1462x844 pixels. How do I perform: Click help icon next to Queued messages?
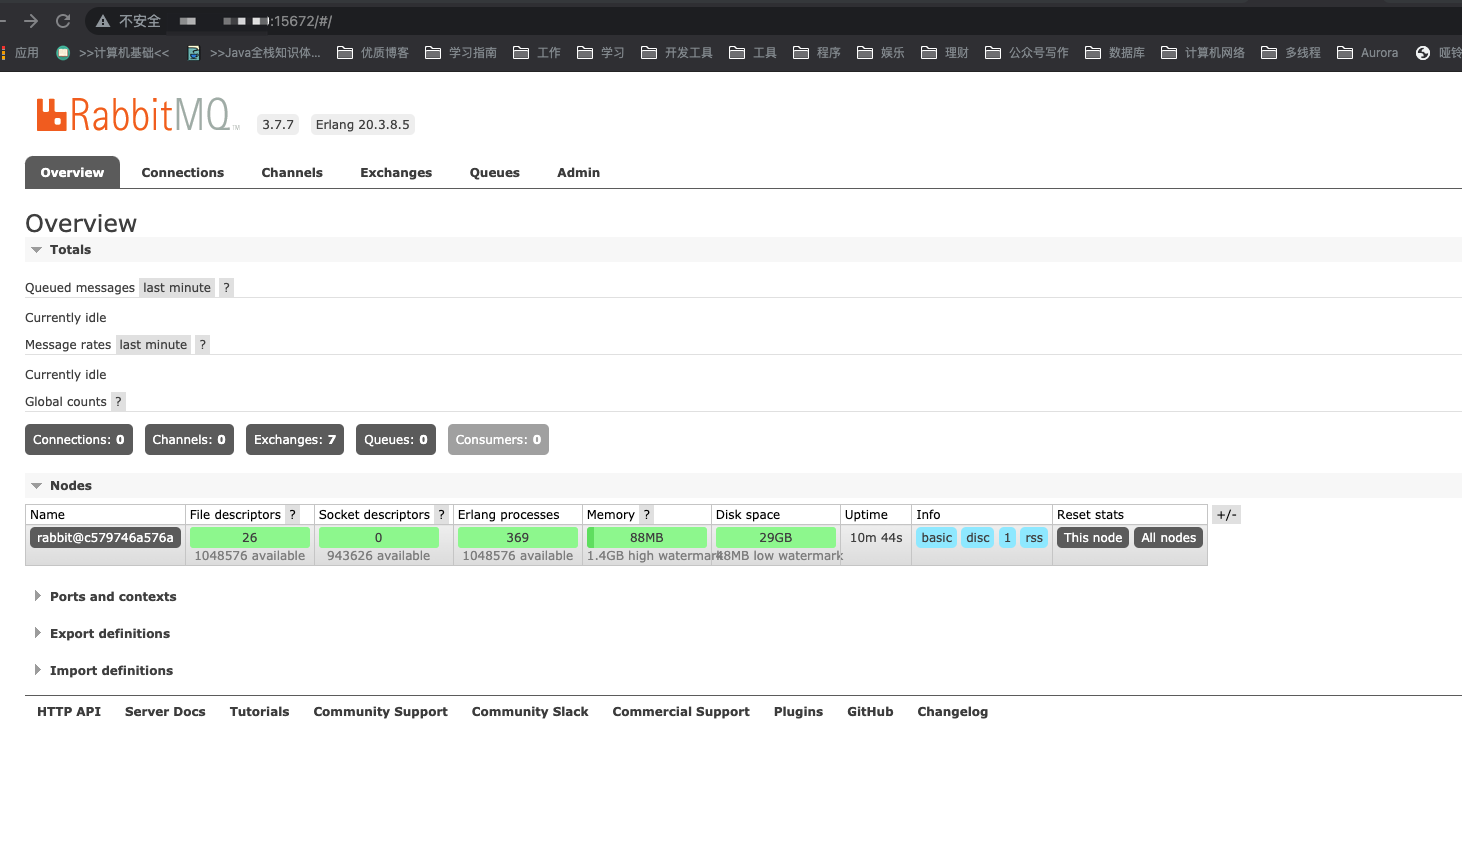coord(227,288)
